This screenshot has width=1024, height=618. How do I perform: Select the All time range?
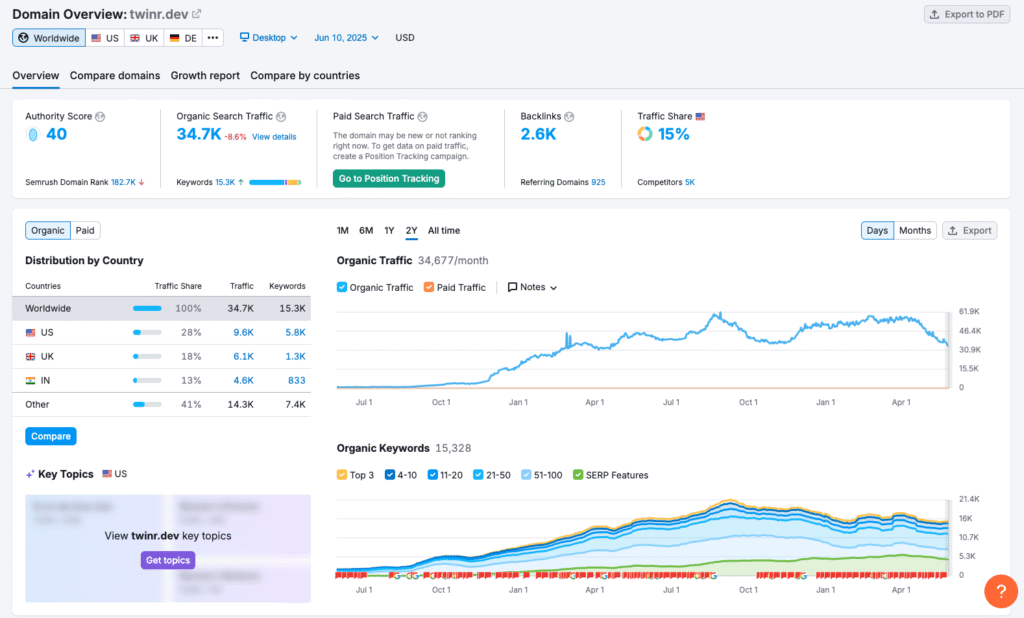444,231
